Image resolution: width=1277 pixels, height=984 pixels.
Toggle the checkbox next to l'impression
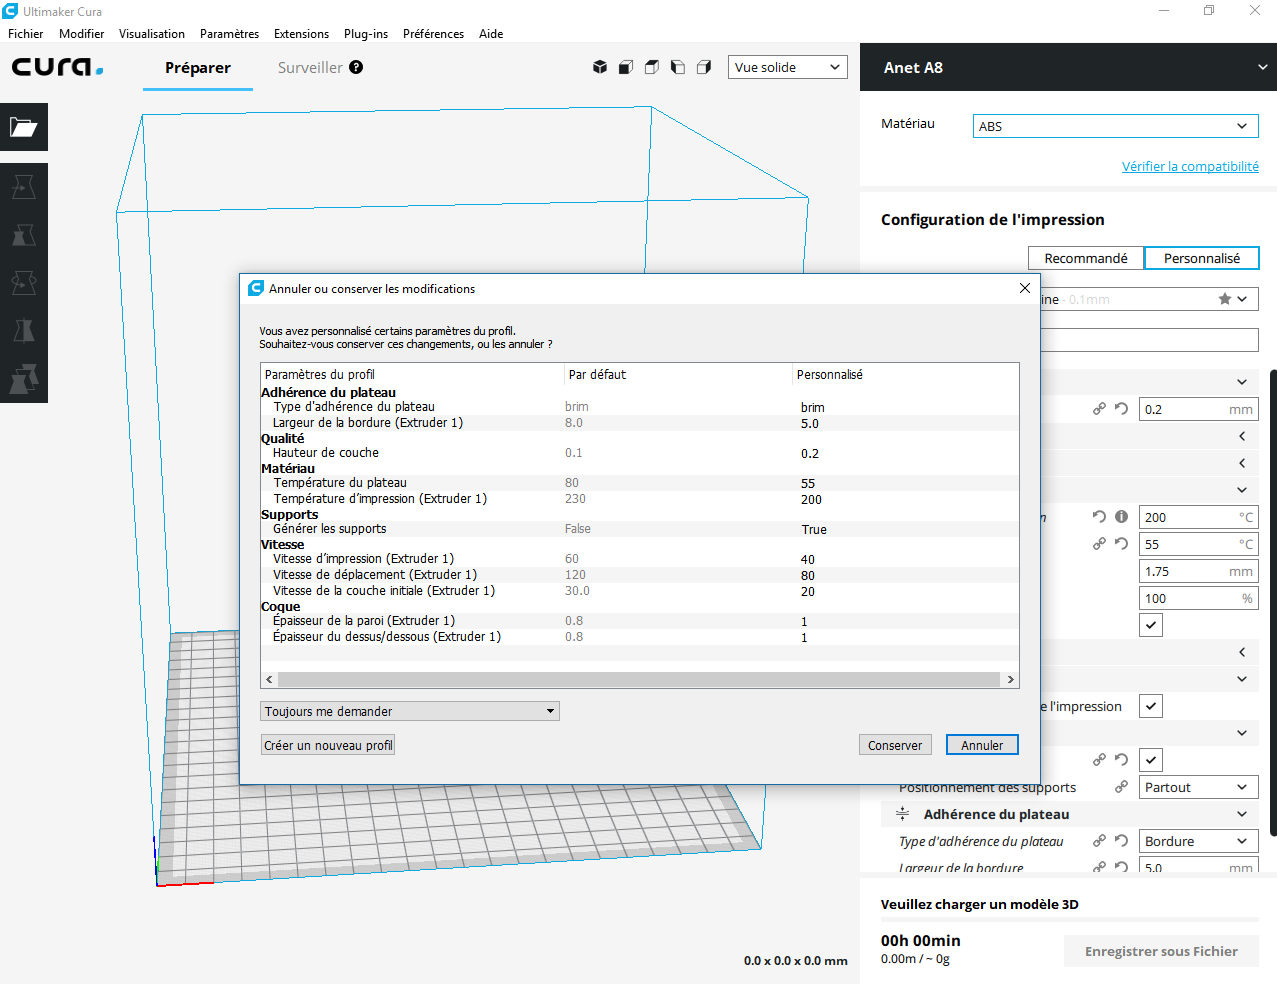point(1151,706)
